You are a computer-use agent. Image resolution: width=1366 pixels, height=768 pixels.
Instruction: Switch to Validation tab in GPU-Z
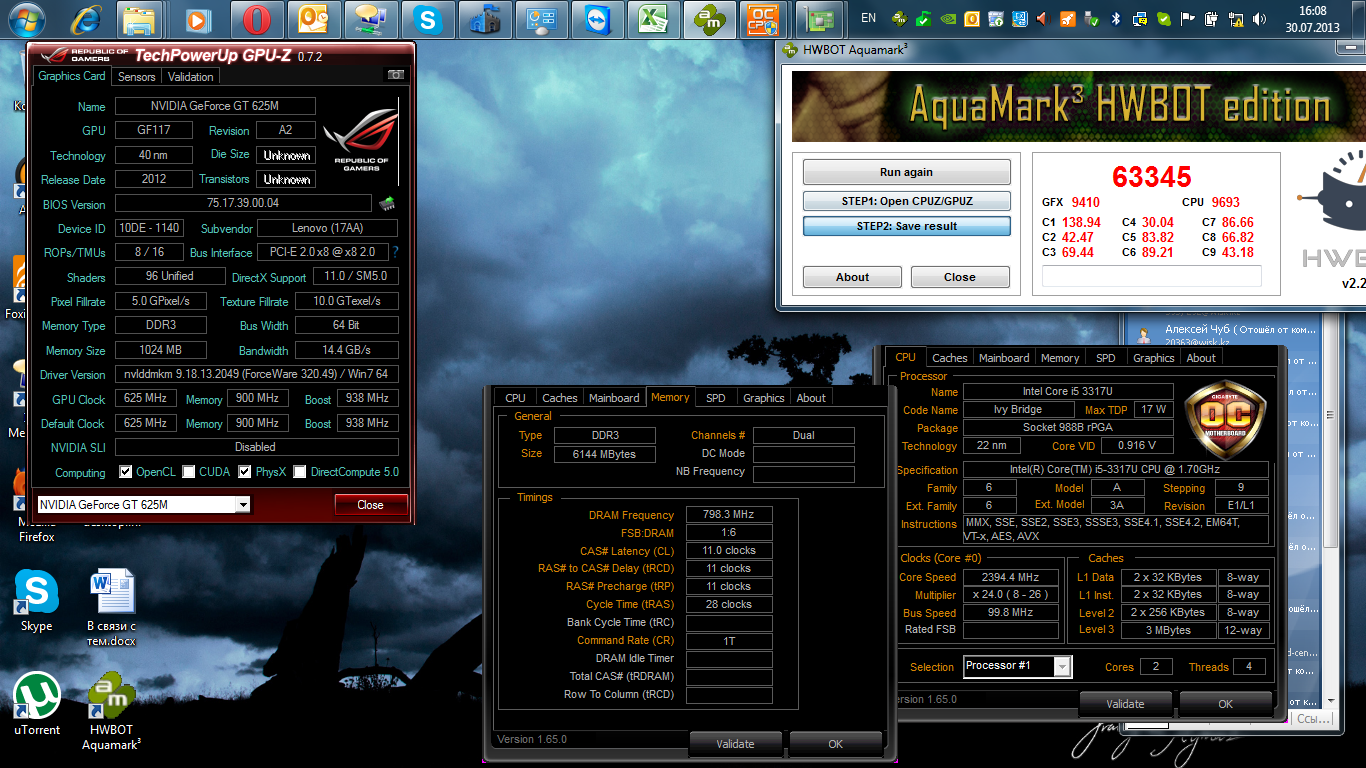pos(190,77)
